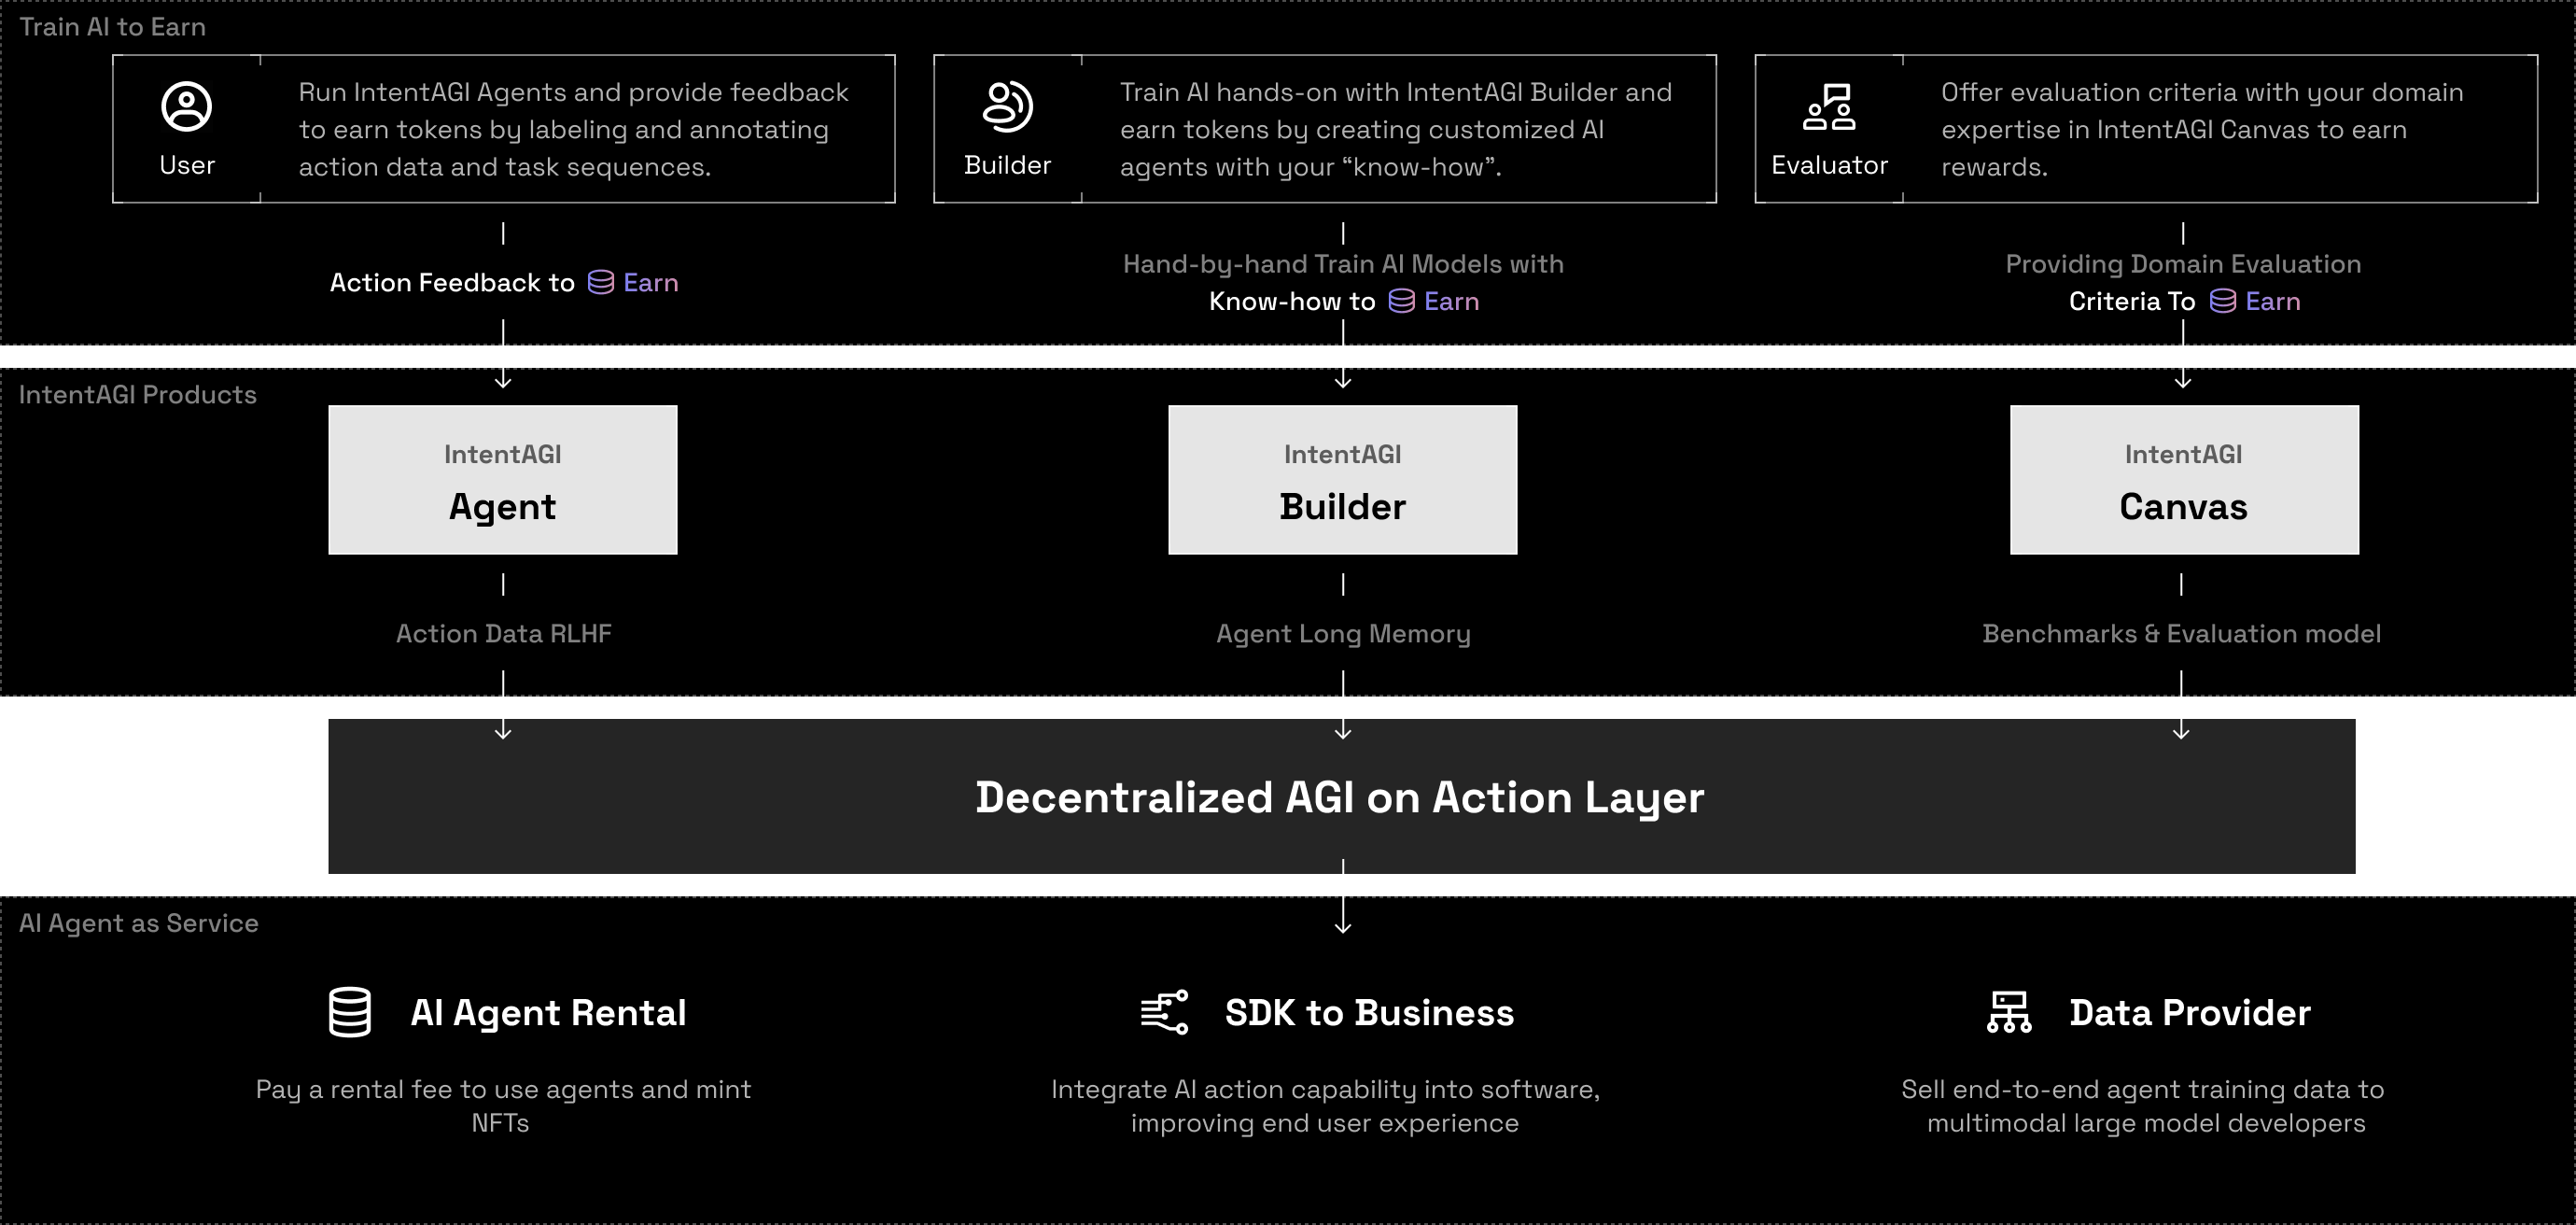Click coin icon next to Know-how to Earn
2576x1225 pixels.
coord(1401,301)
